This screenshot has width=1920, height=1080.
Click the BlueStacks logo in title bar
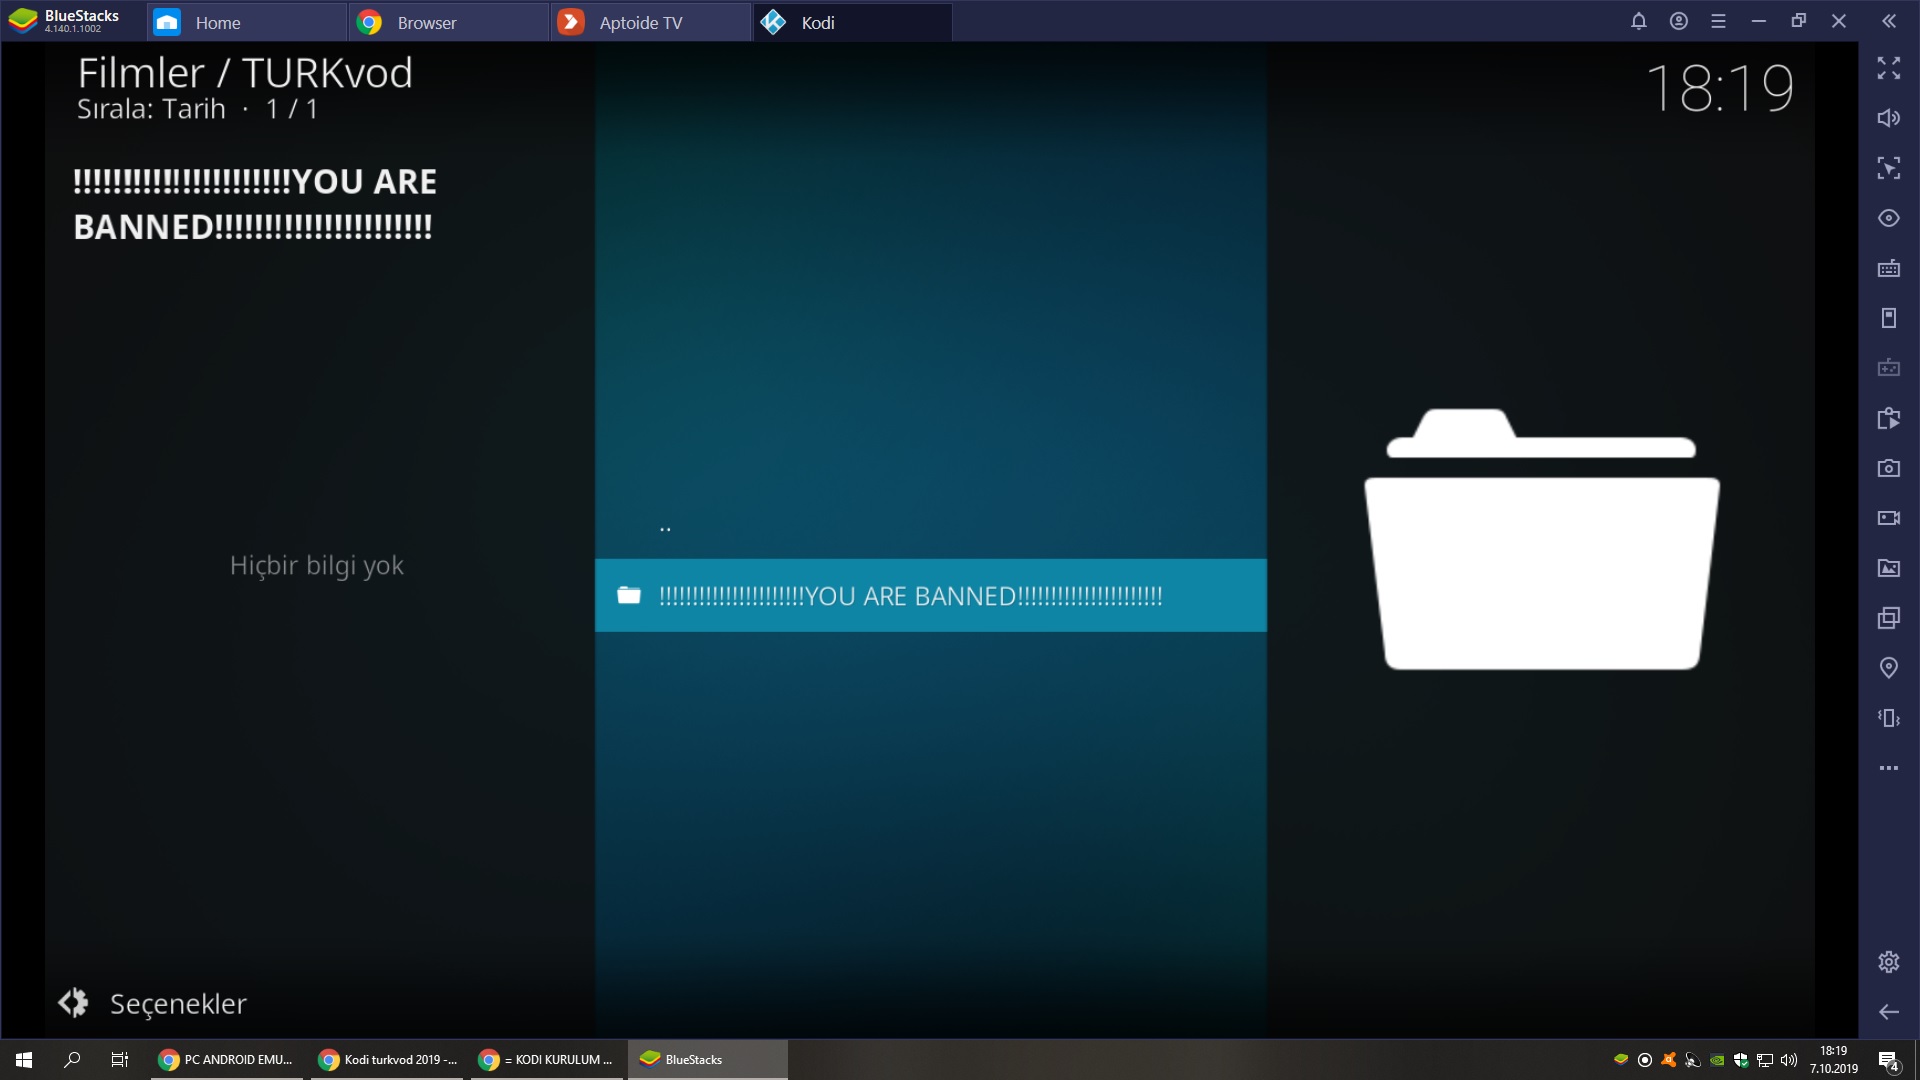point(22,21)
